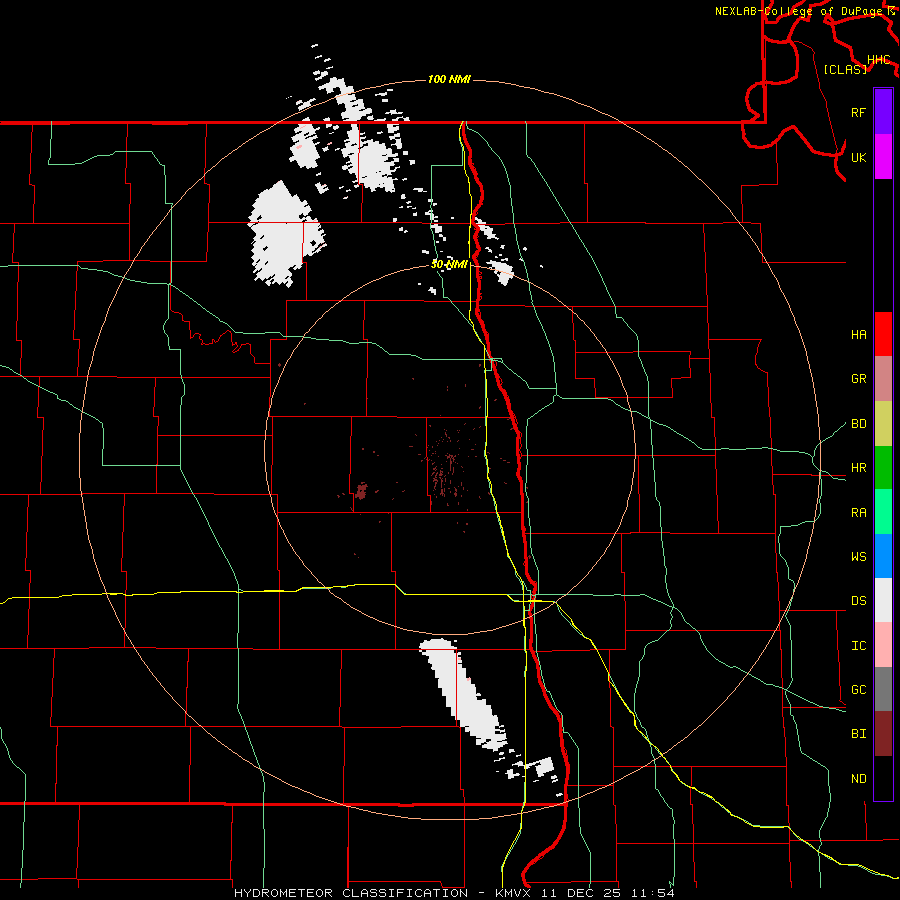This screenshot has width=900, height=900.
Task: Select the IC ice crystals pink swatch
Action: point(883,645)
